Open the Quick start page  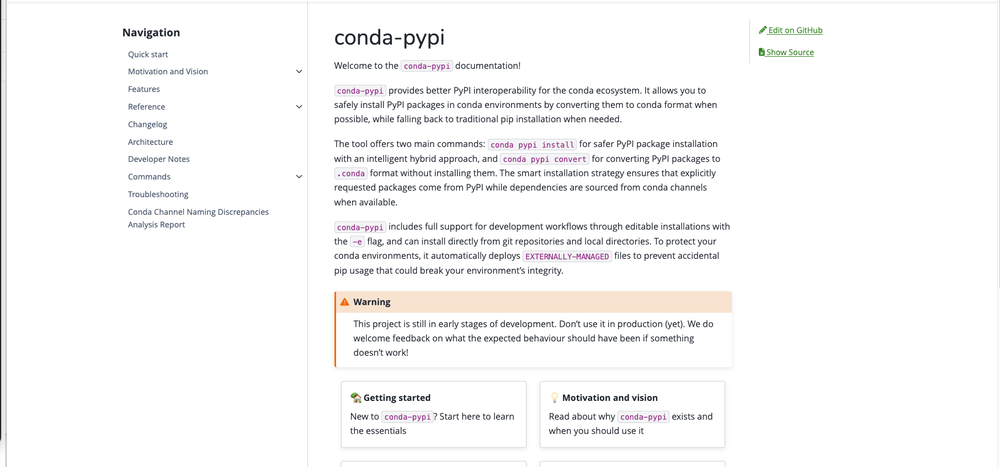point(148,54)
